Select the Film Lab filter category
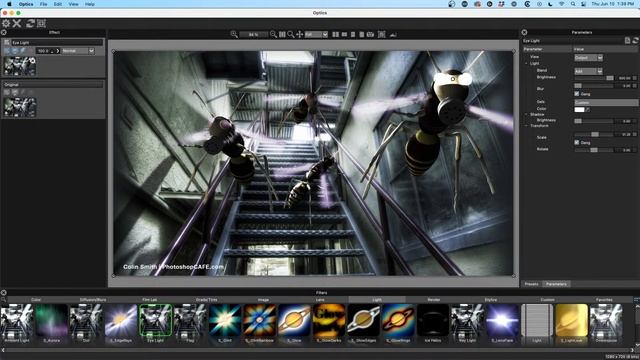Image resolution: width=640 pixels, height=360 pixels. tap(149, 300)
